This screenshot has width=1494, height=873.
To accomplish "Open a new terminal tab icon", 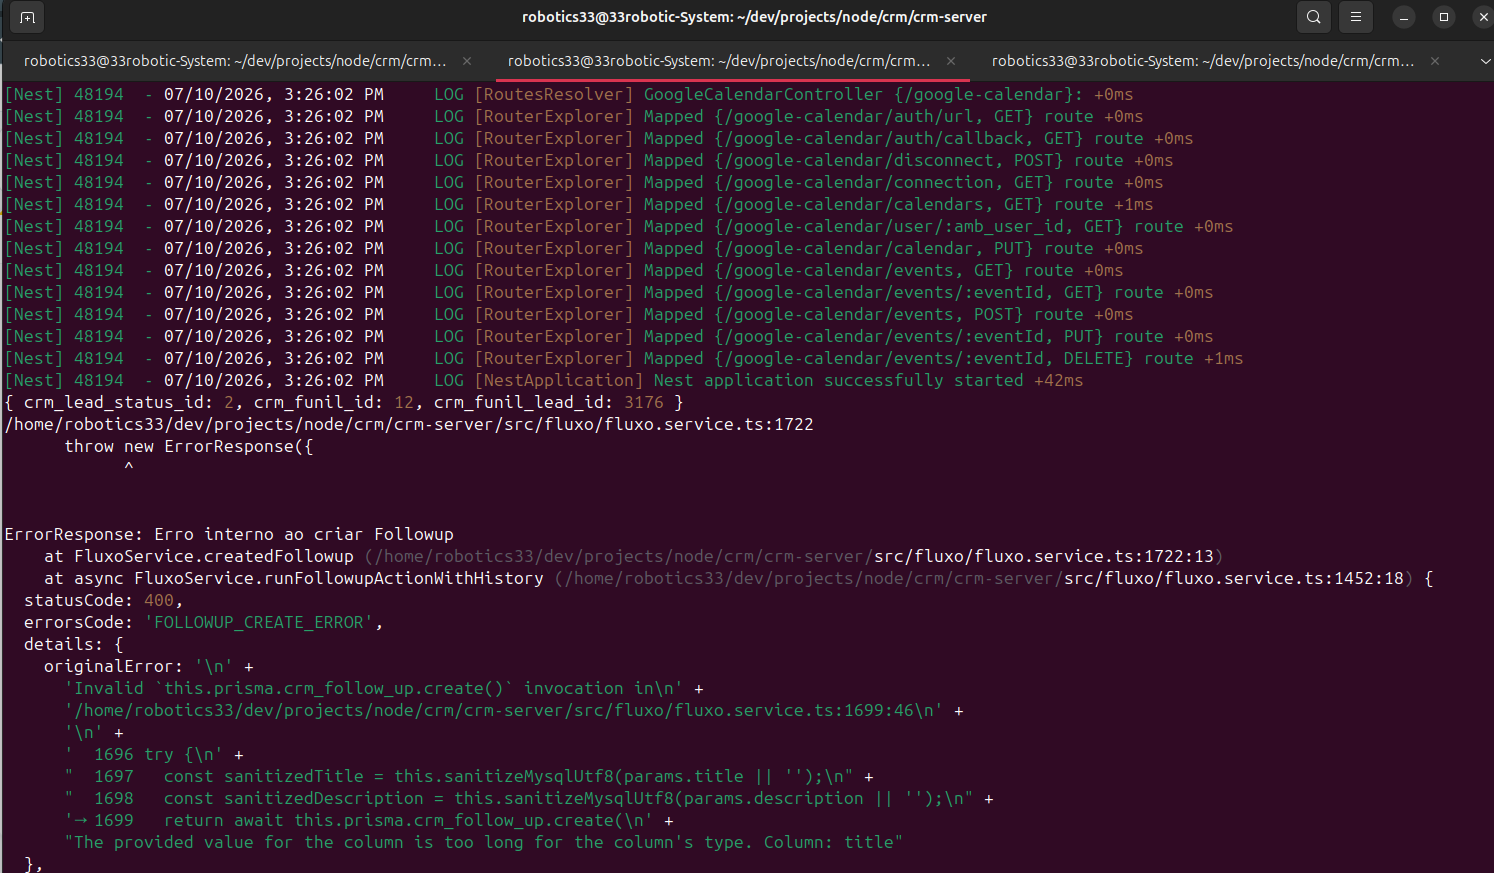I will coord(27,17).
